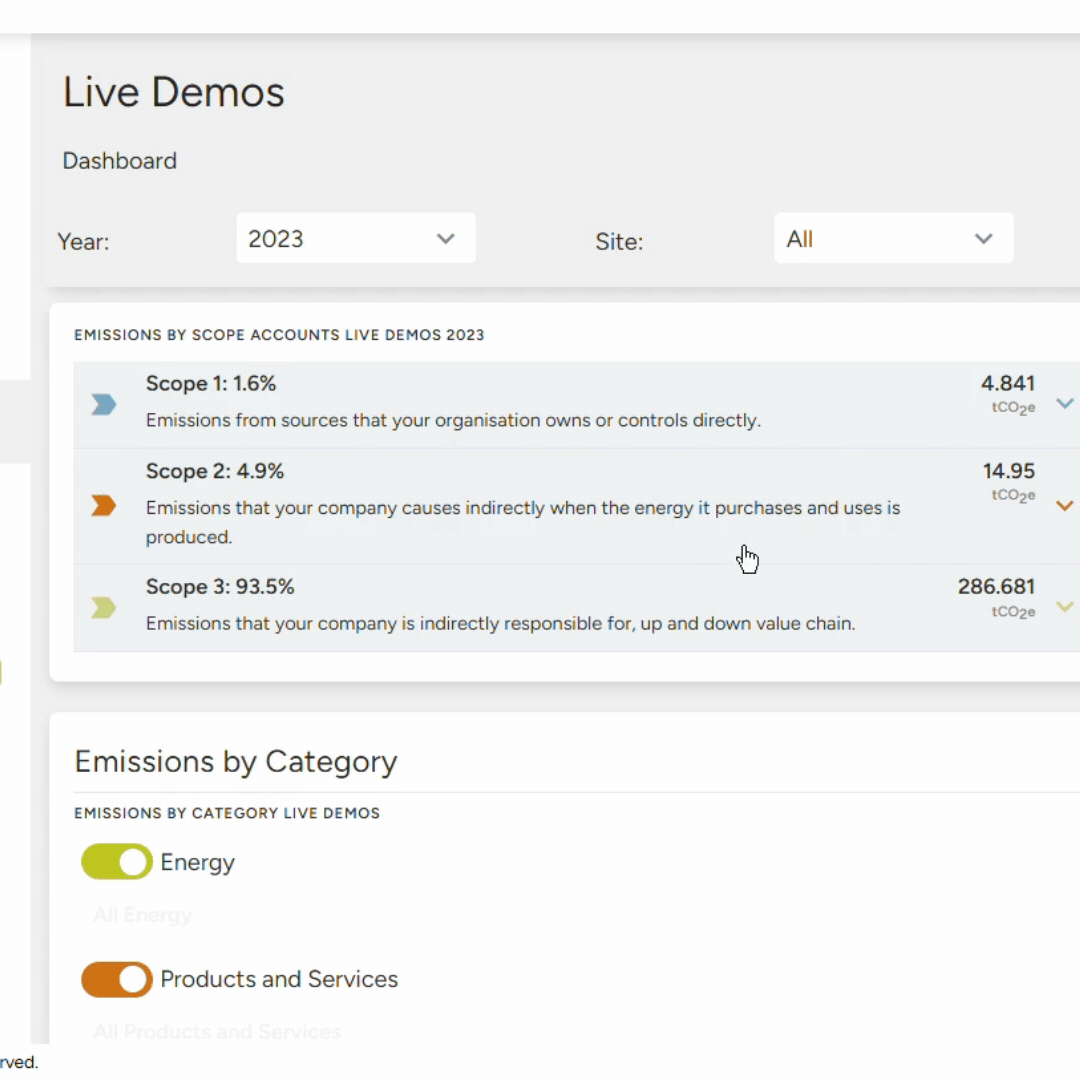The height and width of the screenshot is (1080, 1080).
Task: Open the Year dropdown showing 2023
Action: point(355,238)
